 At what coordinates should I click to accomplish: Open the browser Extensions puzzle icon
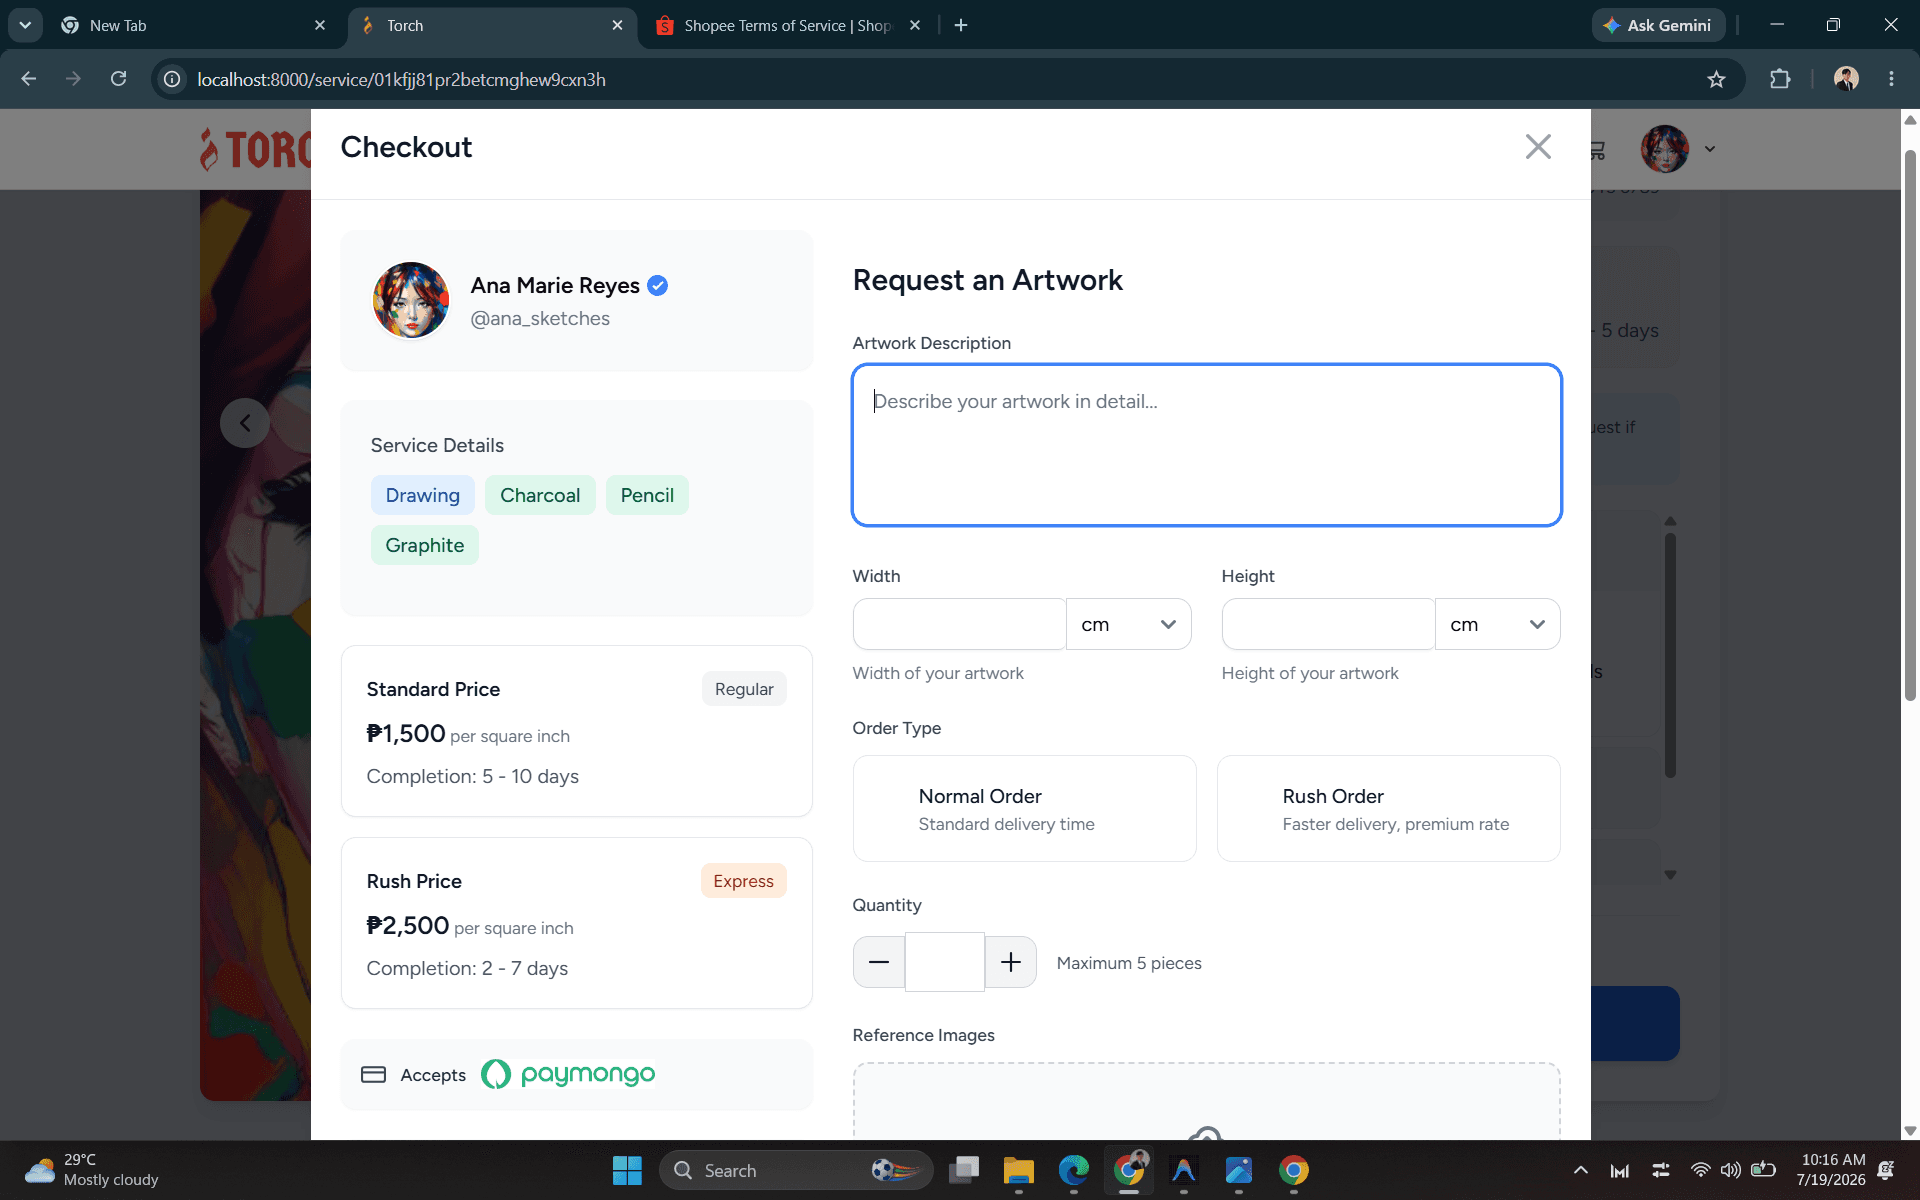click(1780, 79)
